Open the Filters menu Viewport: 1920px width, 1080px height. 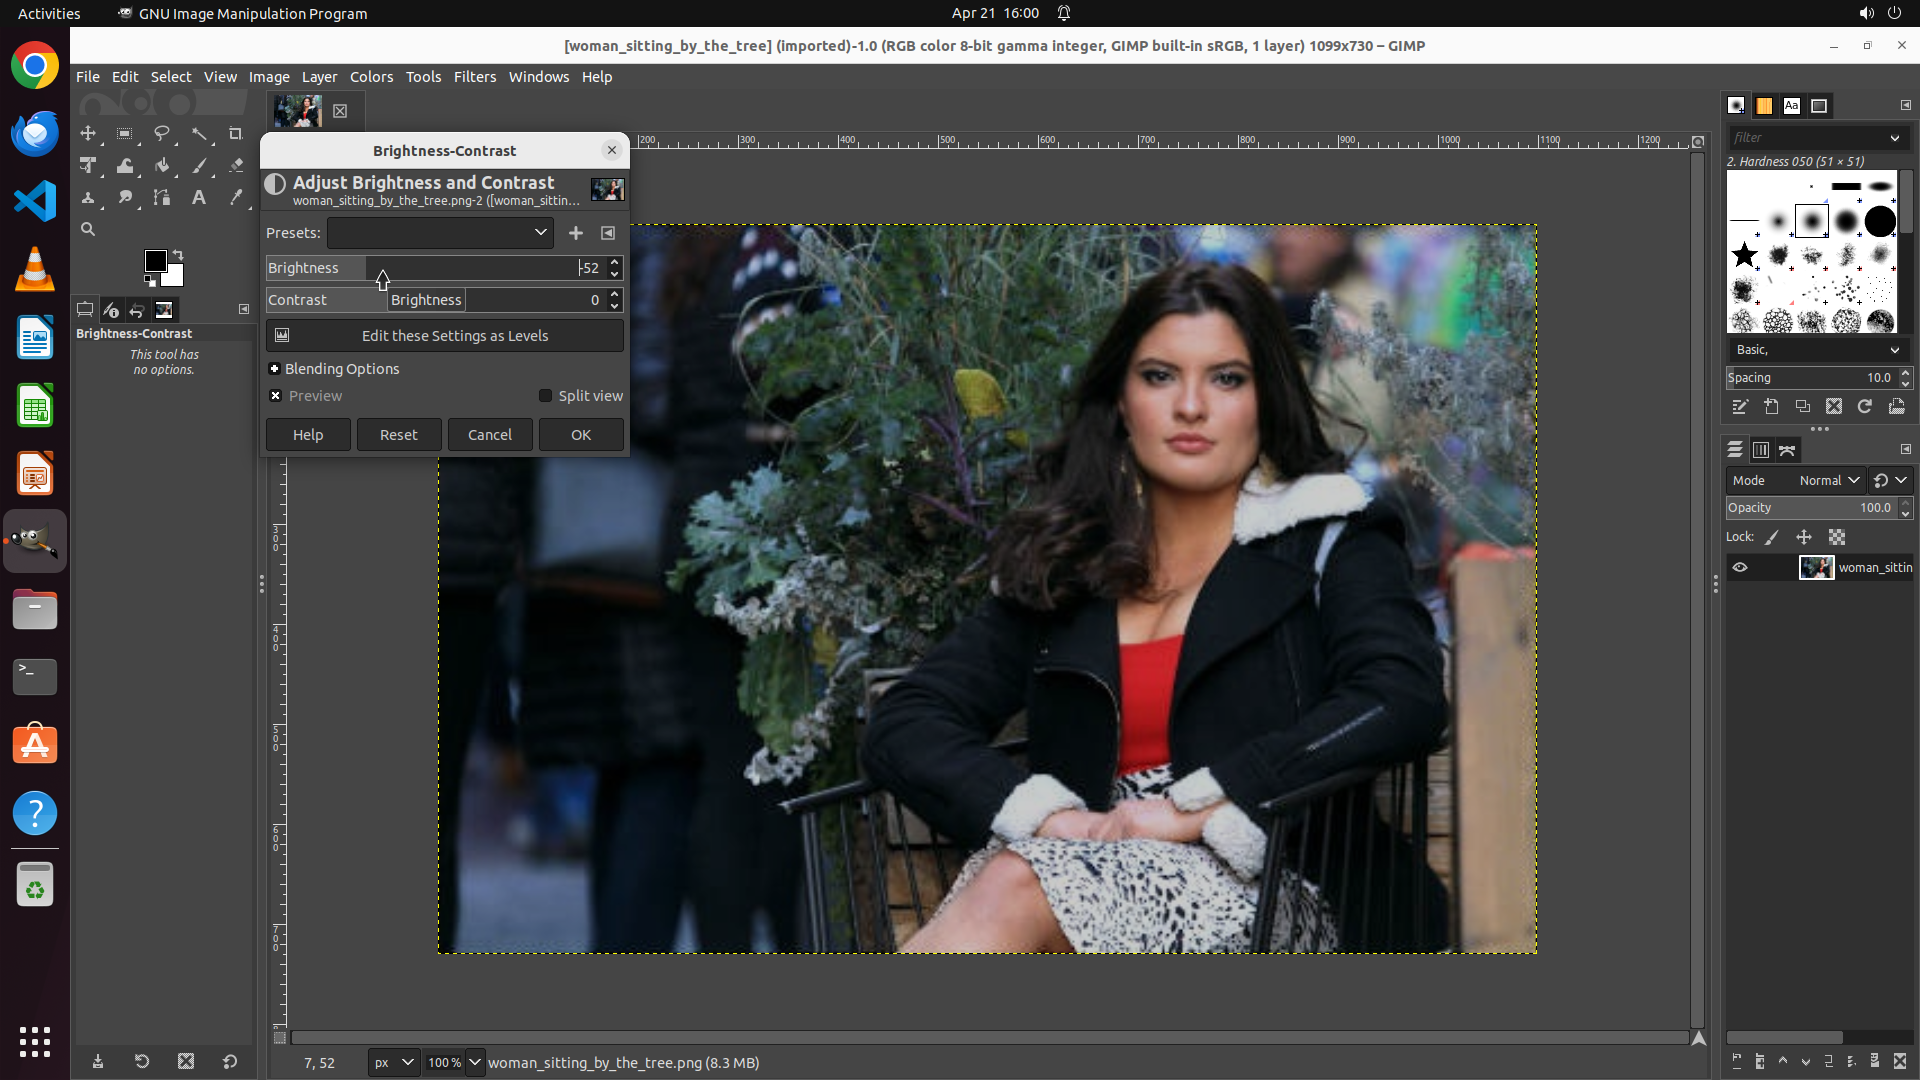474,77
